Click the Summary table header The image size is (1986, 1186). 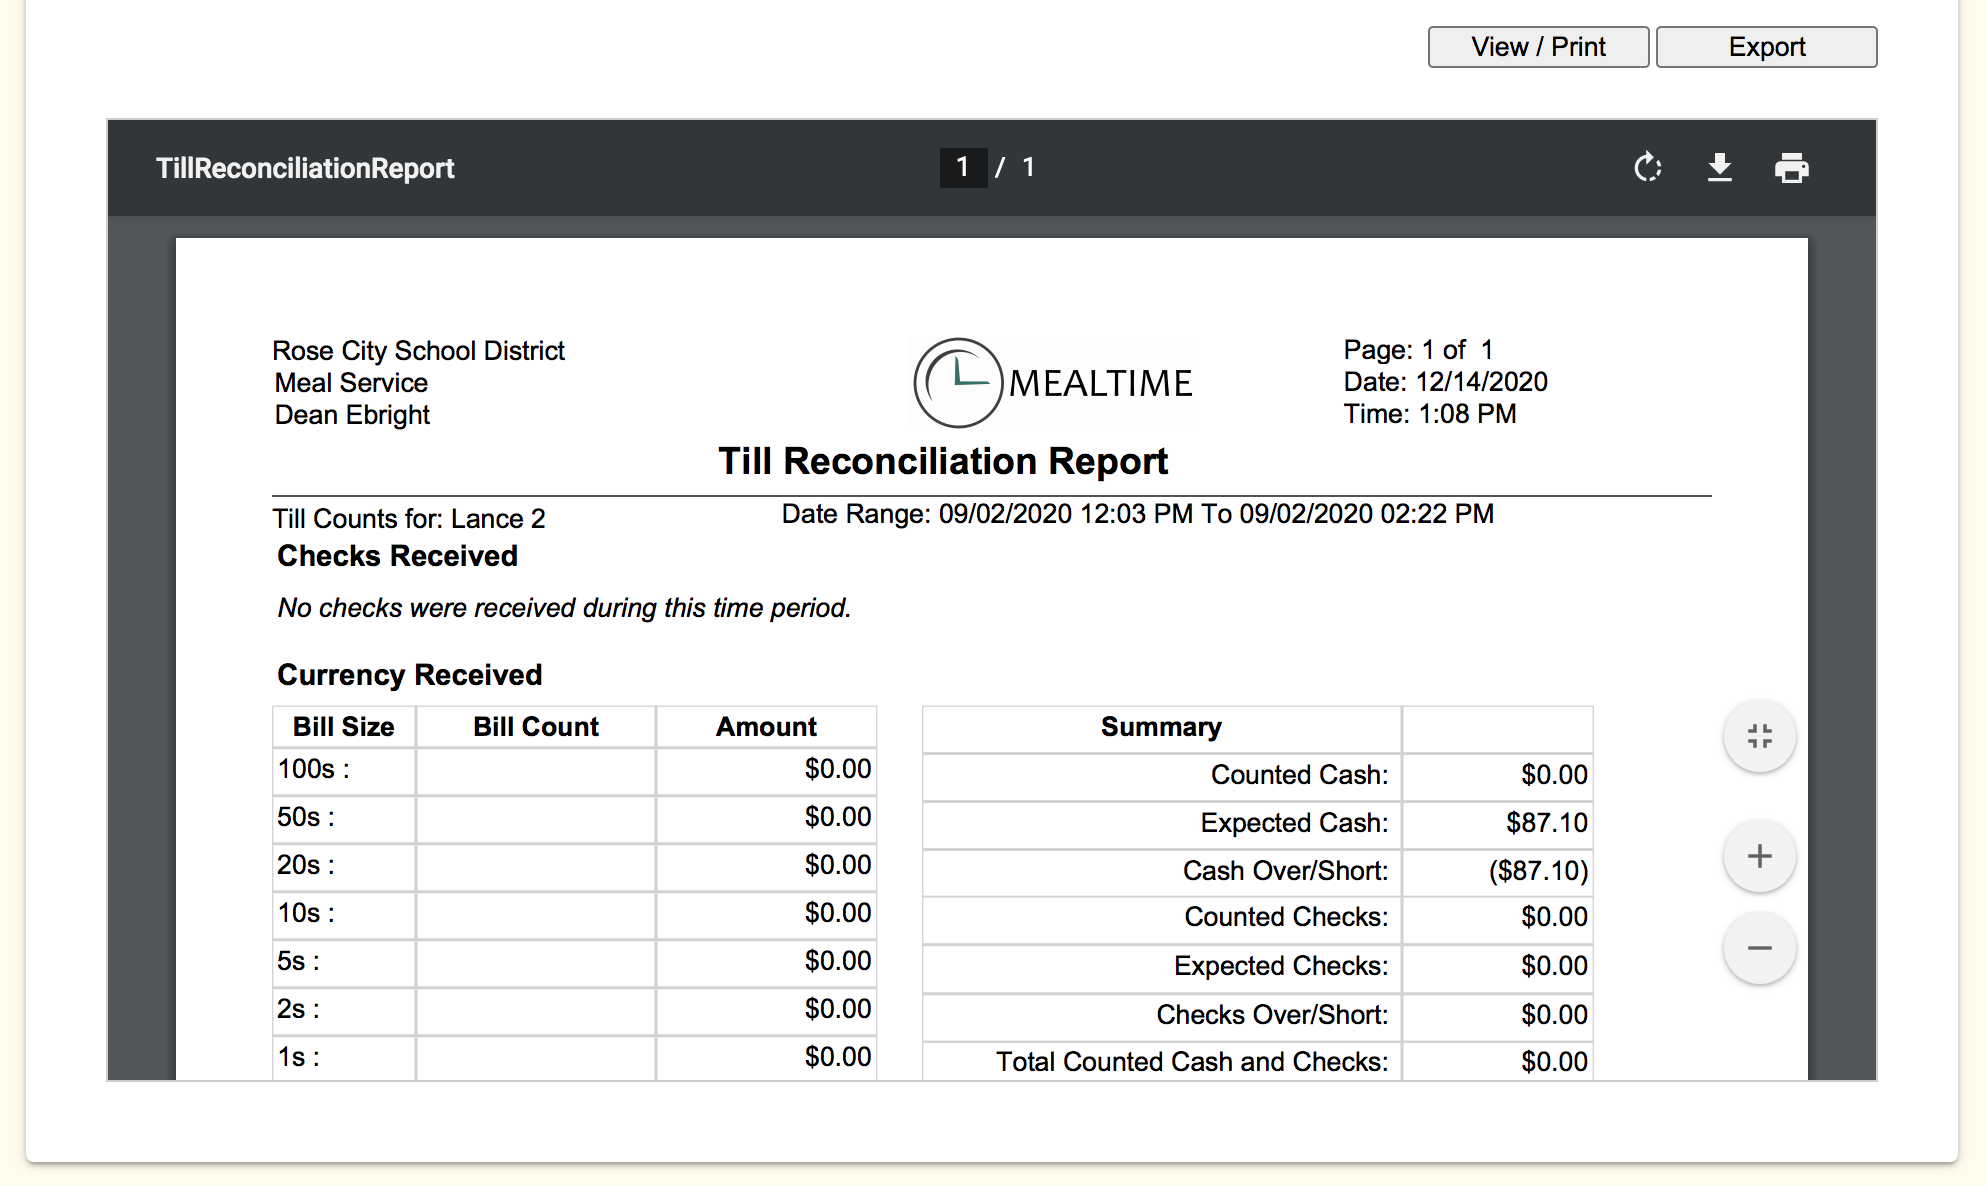pyautogui.click(x=1160, y=727)
